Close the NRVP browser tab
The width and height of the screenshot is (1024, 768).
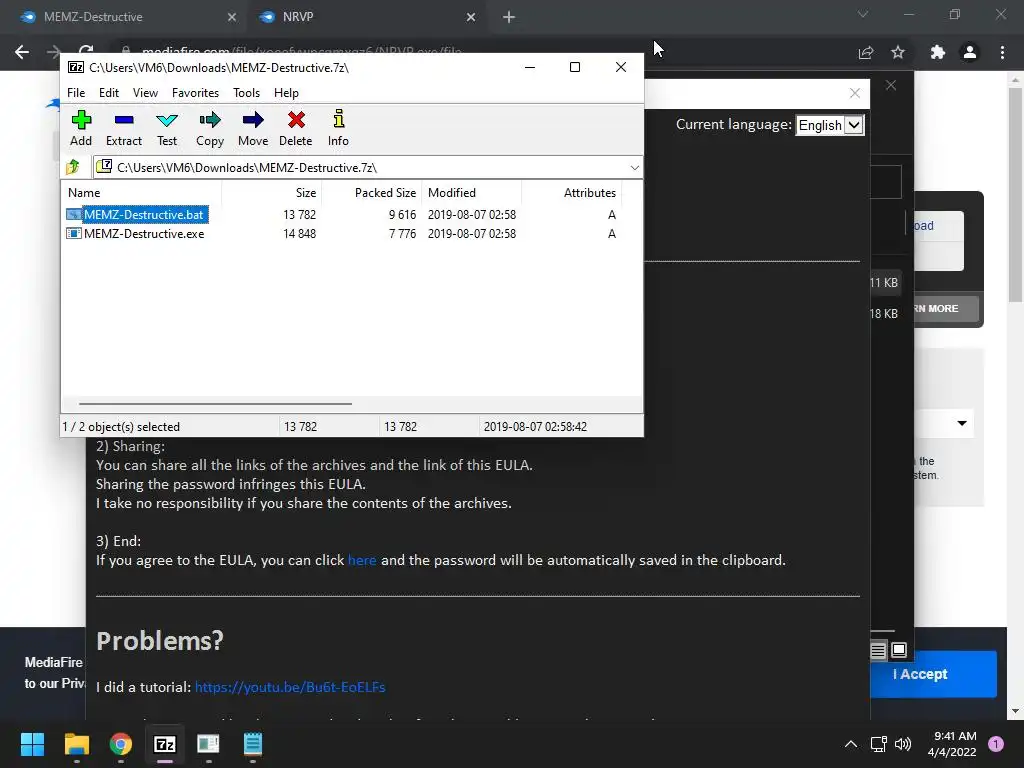click(x=471, y=18)
